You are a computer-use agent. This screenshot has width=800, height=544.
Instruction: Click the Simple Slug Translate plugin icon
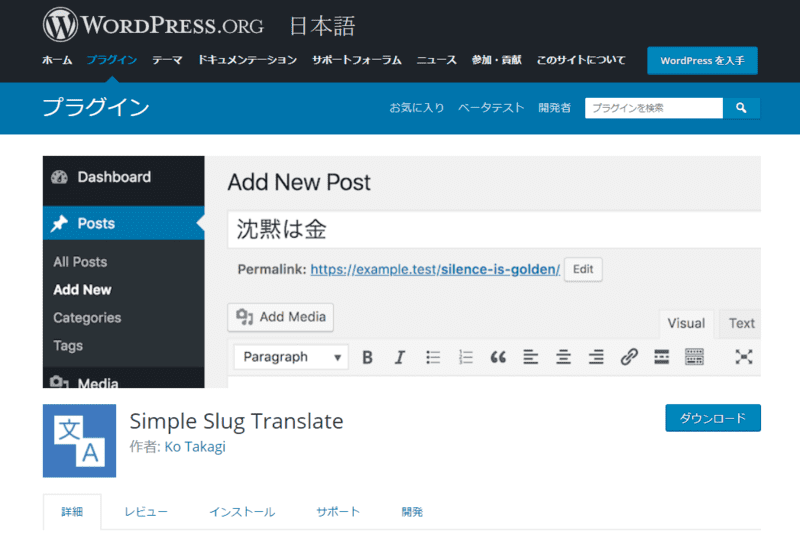pos(80,441)
